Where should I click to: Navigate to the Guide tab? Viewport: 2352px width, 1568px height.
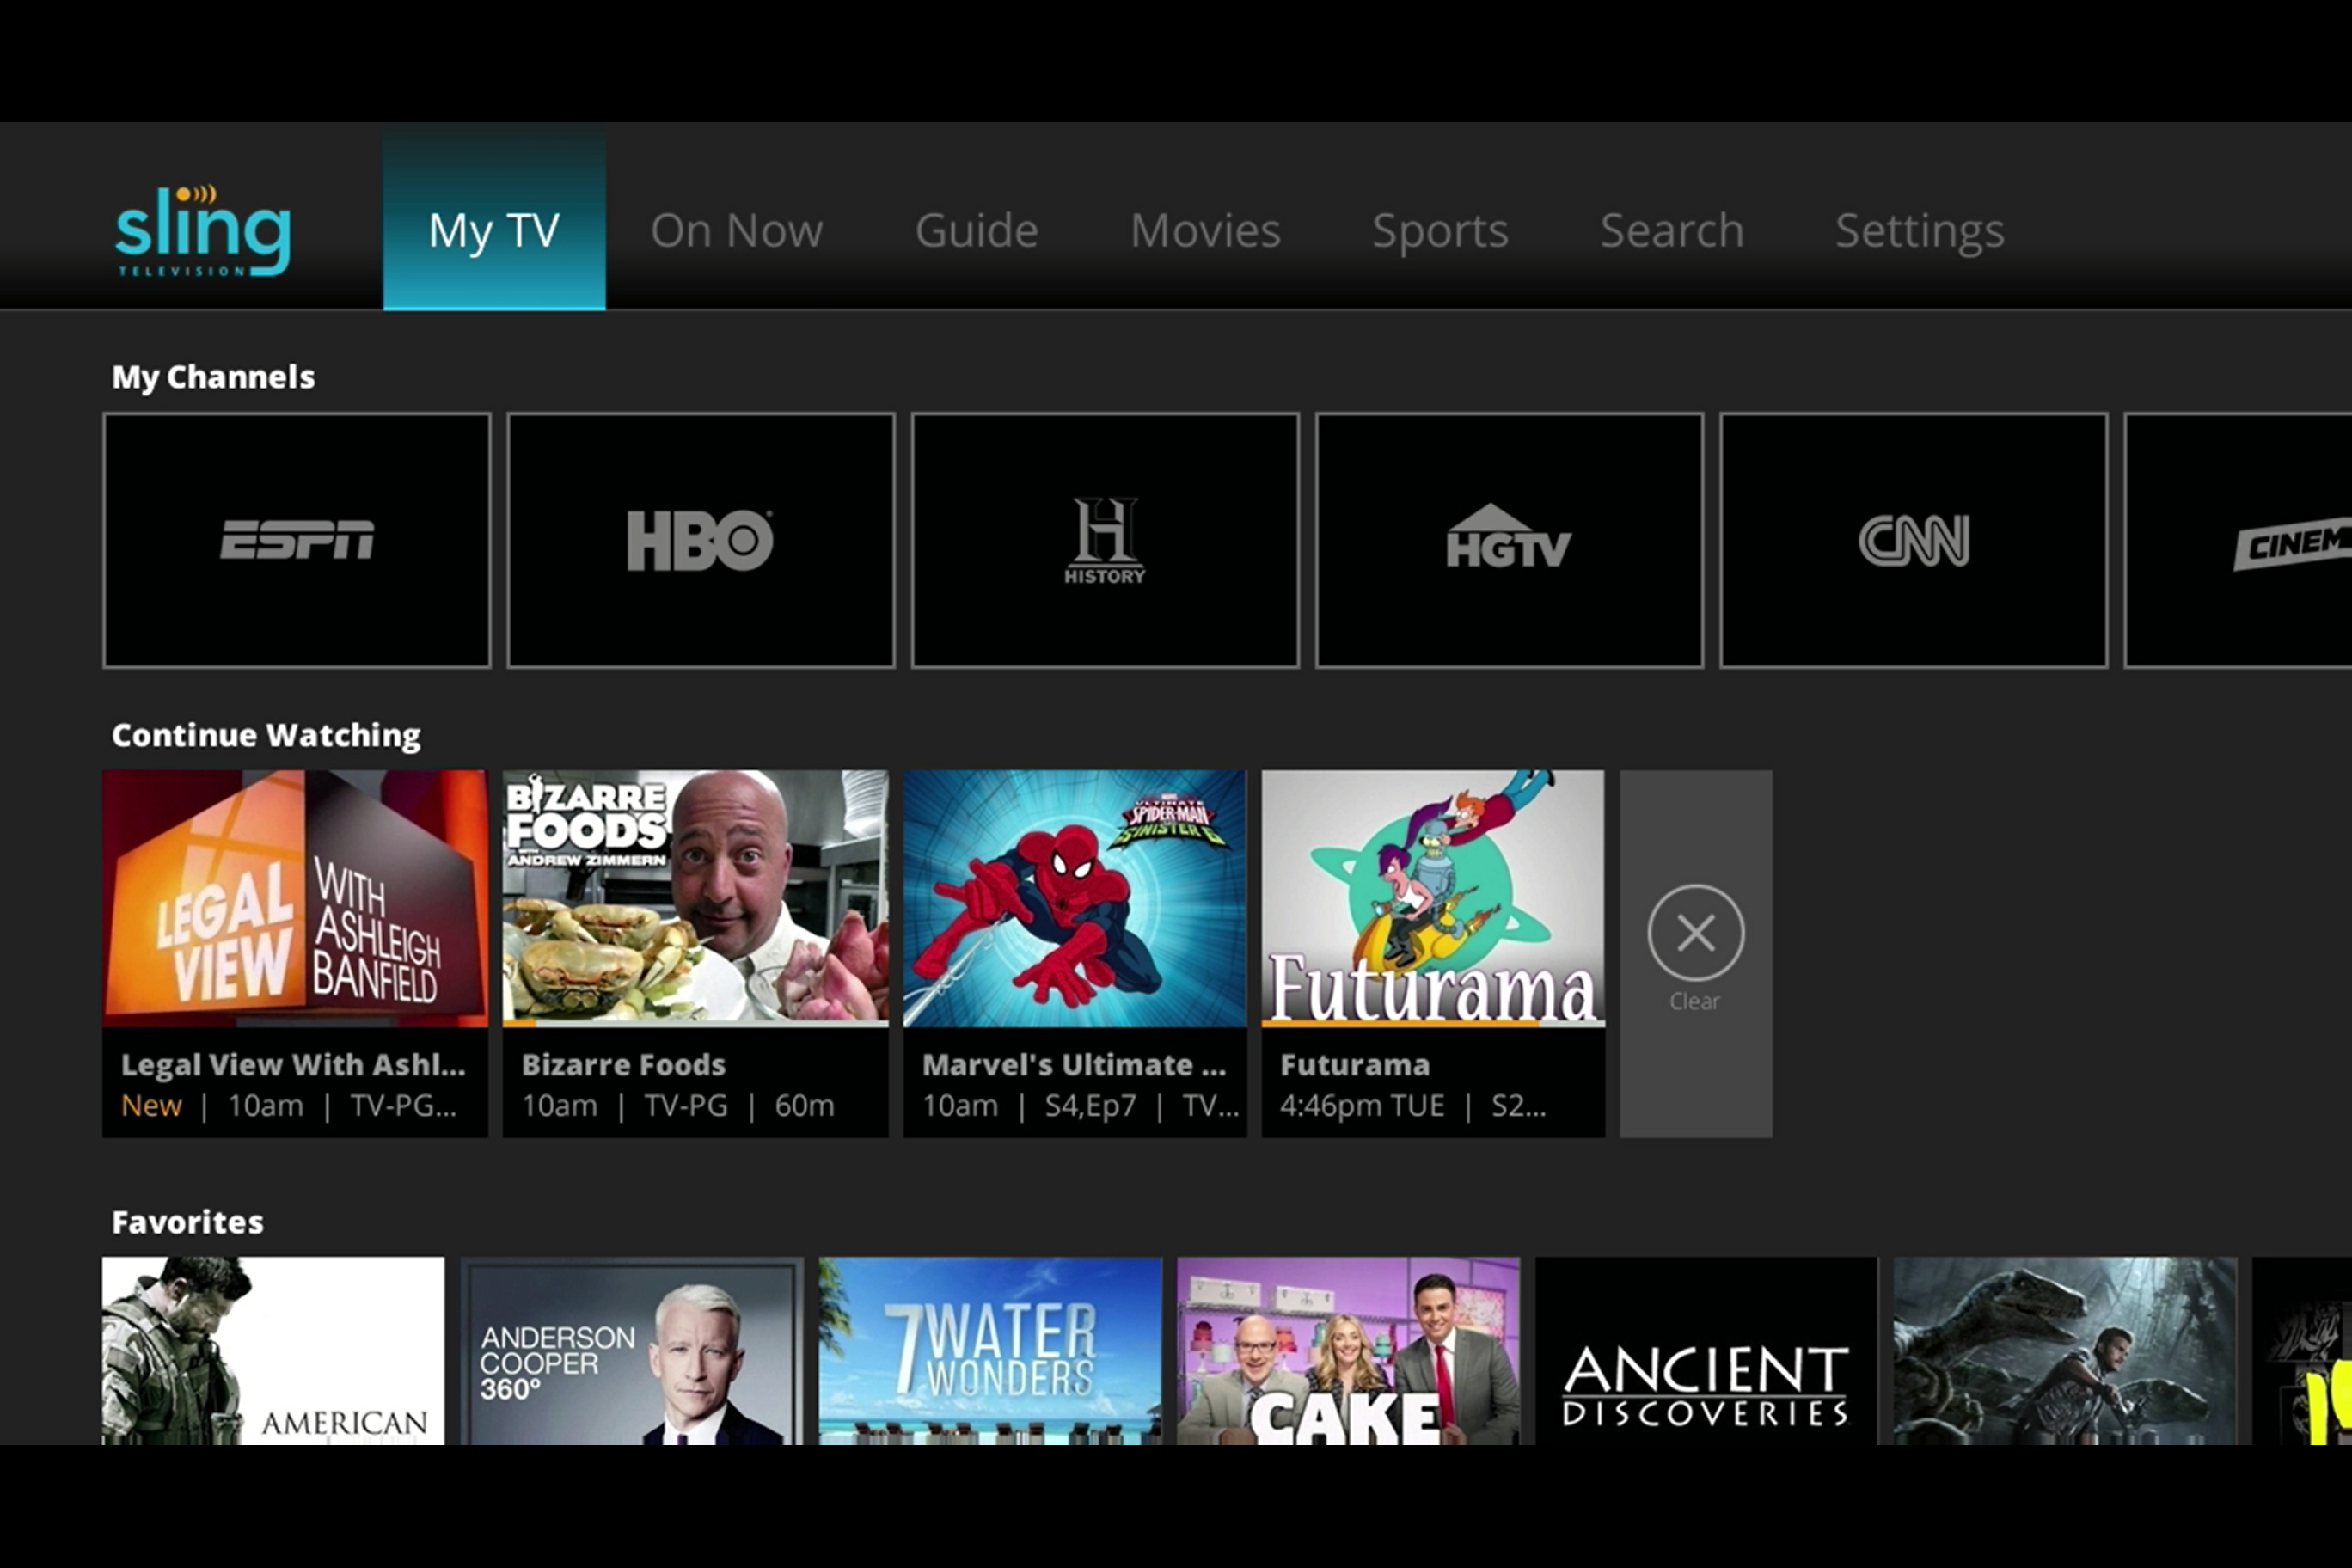point(977,230)
